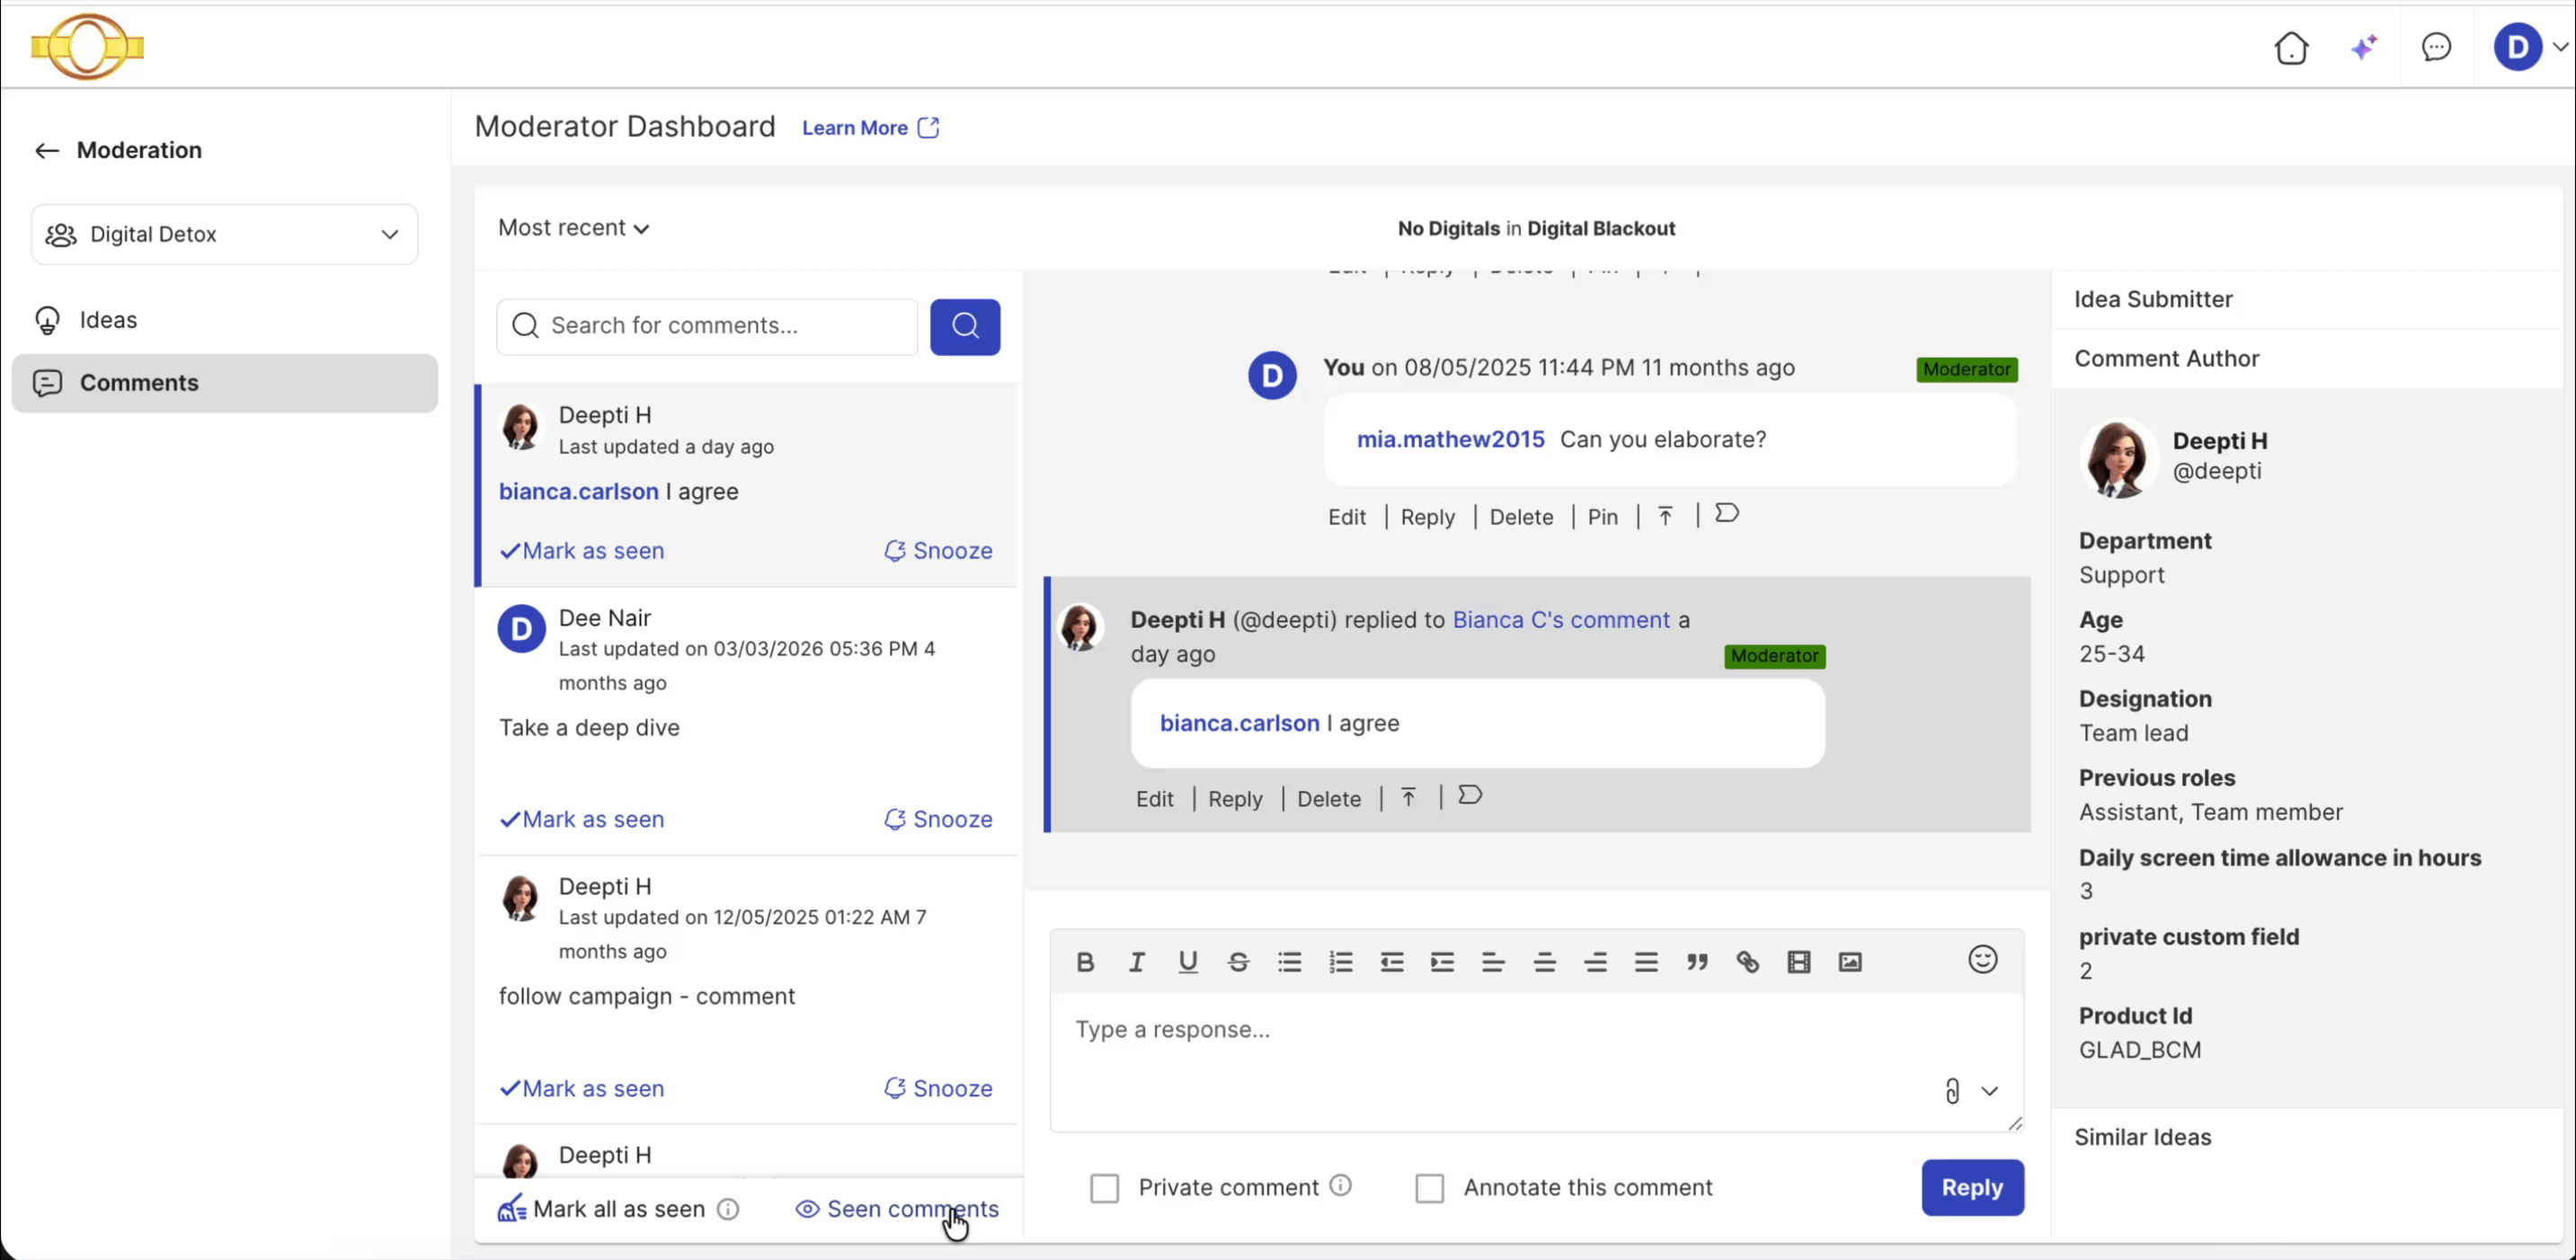Center align text in reply editor
The width and height of the screenshot is (2576, 1260).
(x=1544, y=962)
